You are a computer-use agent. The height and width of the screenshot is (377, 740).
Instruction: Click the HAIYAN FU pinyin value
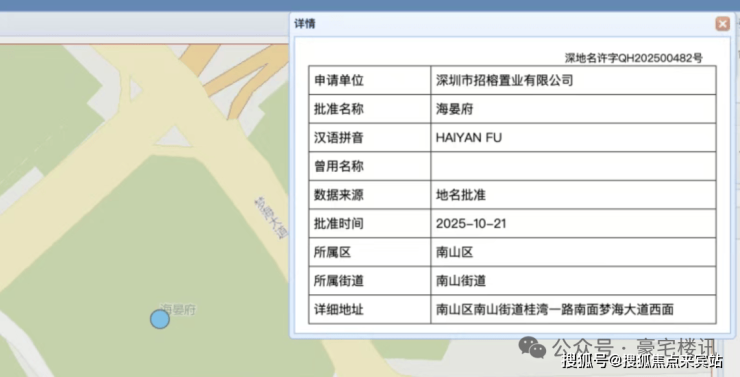point(469,138)
